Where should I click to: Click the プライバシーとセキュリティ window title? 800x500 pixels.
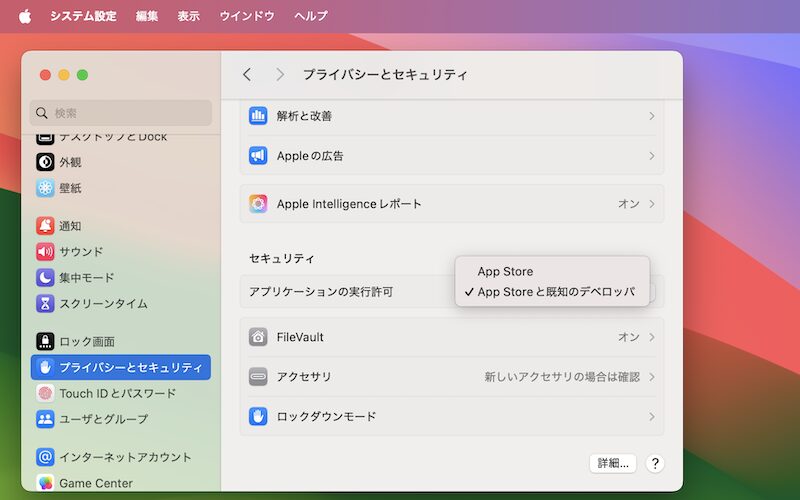(385, 74)
